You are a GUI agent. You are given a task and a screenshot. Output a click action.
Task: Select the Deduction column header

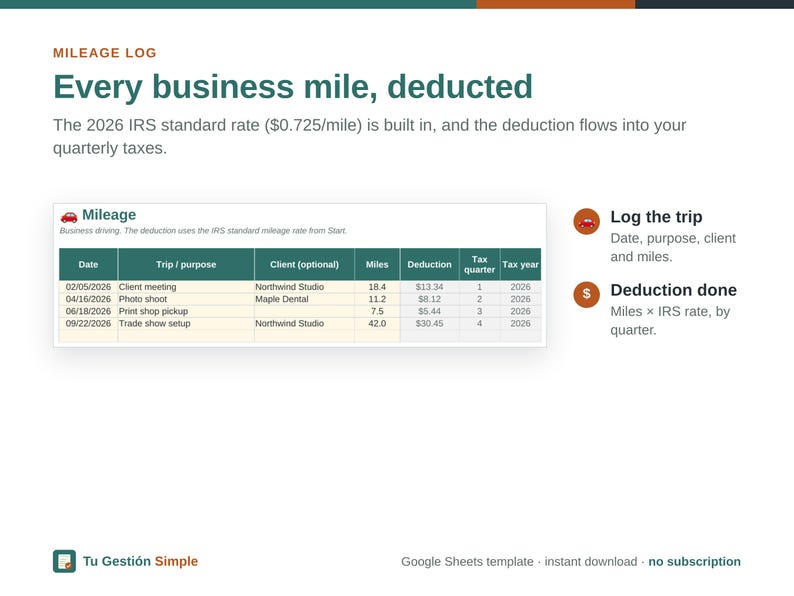tap(429, 264)
